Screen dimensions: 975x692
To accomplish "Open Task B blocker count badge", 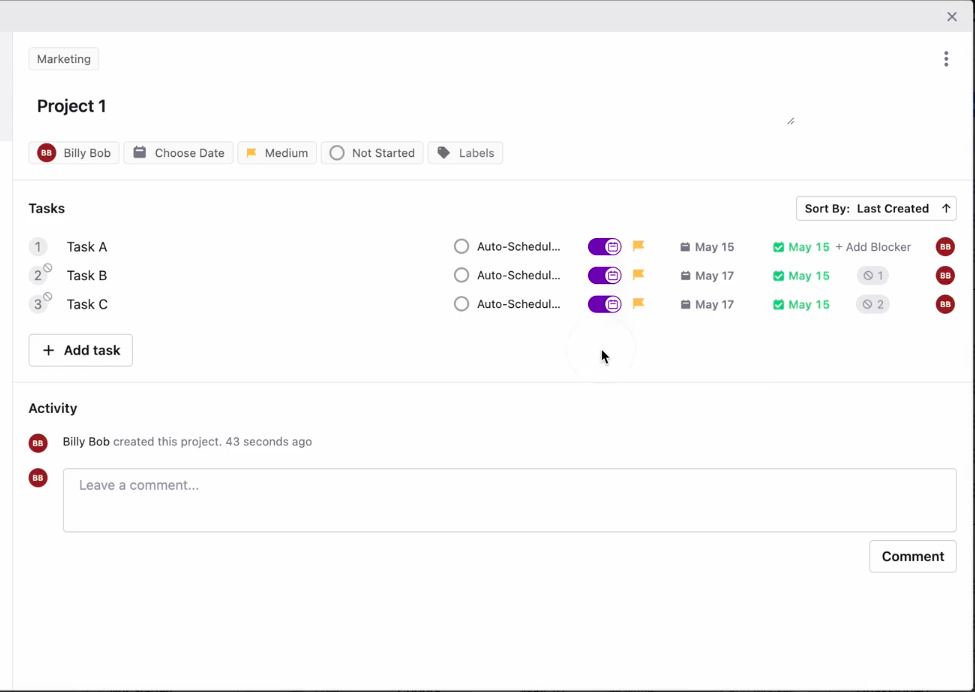I will tap(873, 276).
